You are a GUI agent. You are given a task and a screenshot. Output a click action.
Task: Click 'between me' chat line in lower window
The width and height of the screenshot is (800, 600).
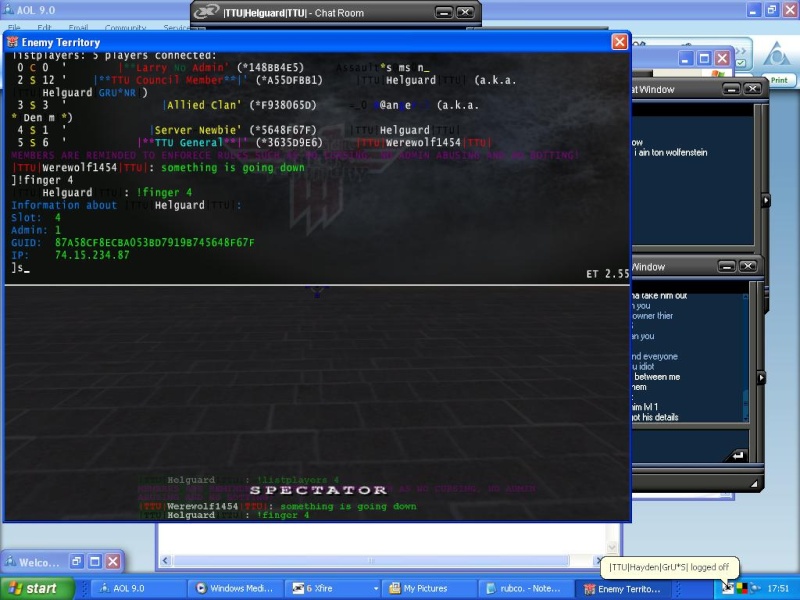point(657,377)
